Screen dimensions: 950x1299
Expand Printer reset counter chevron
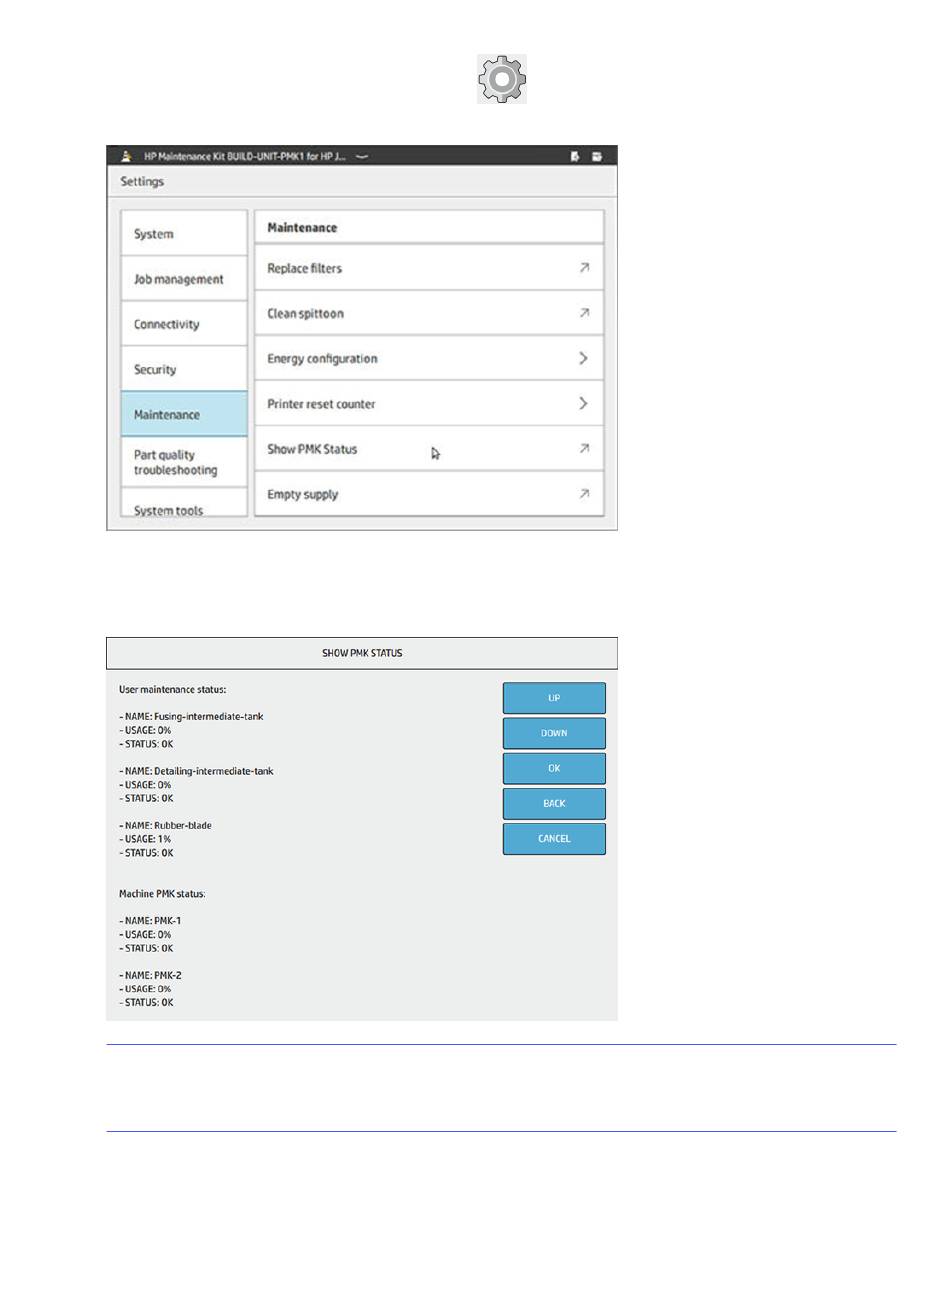[584, 403]
